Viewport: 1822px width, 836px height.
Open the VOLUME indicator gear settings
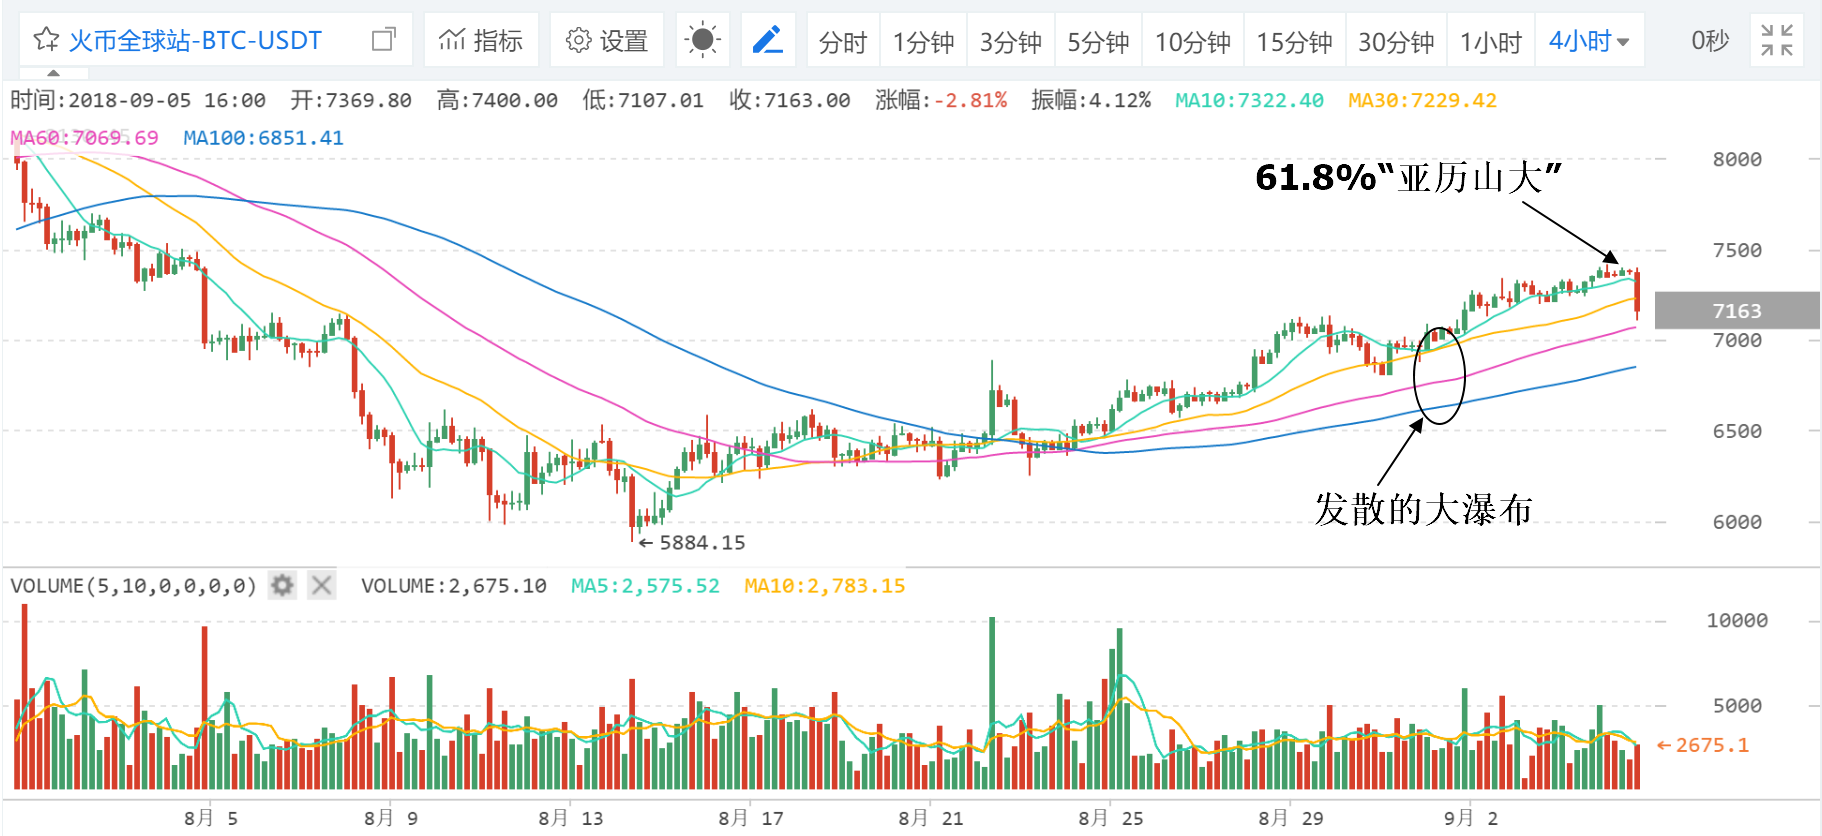point(283,585)
